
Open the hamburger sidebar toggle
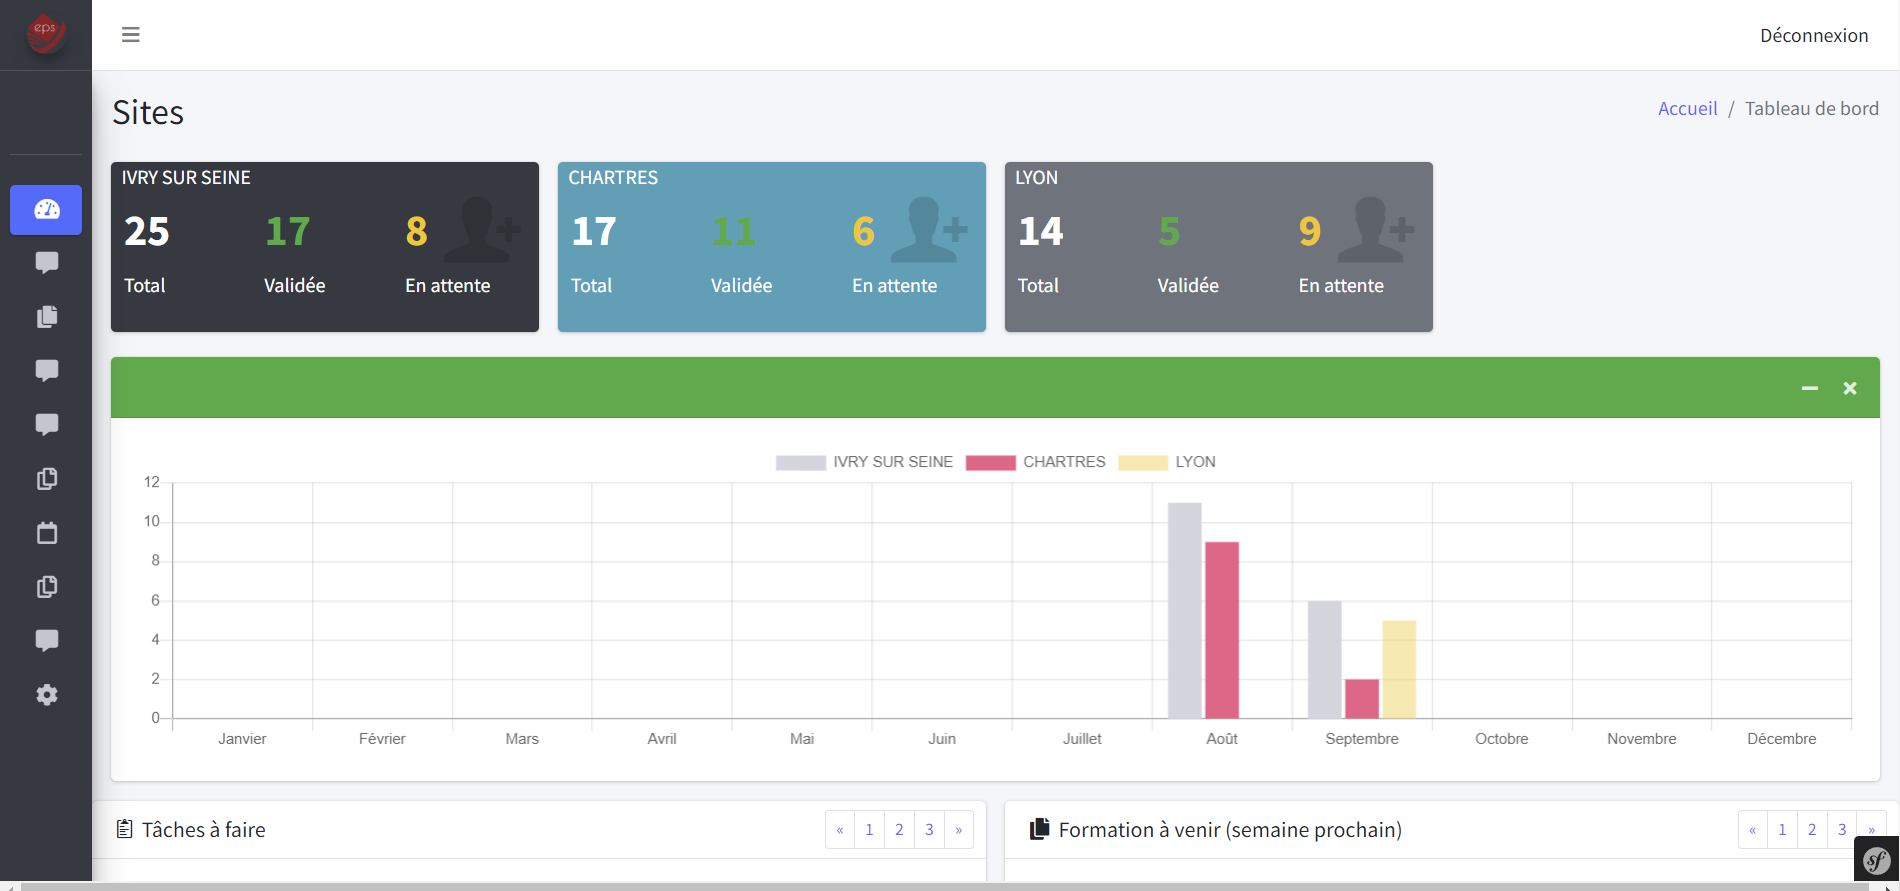click(130, 35)
